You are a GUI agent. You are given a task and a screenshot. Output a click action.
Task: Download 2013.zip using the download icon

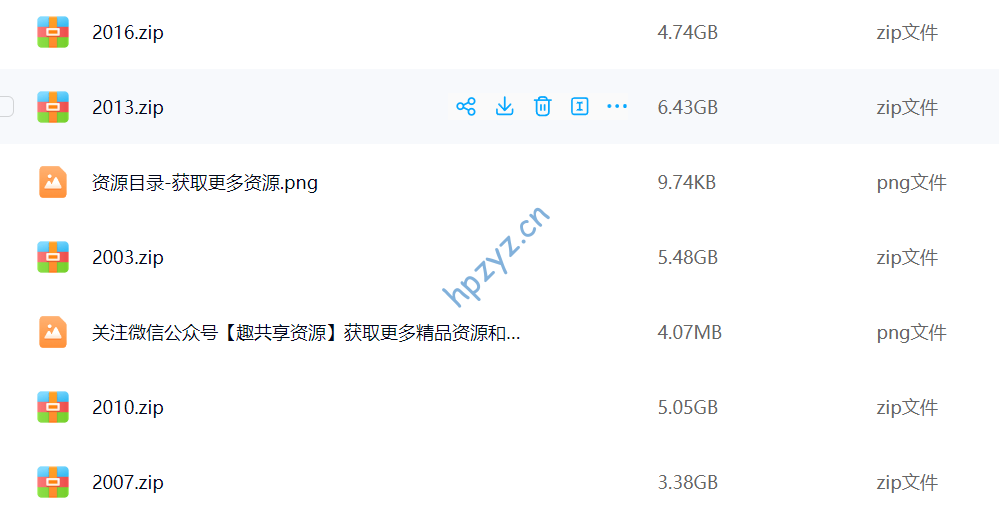coord(505,106)
